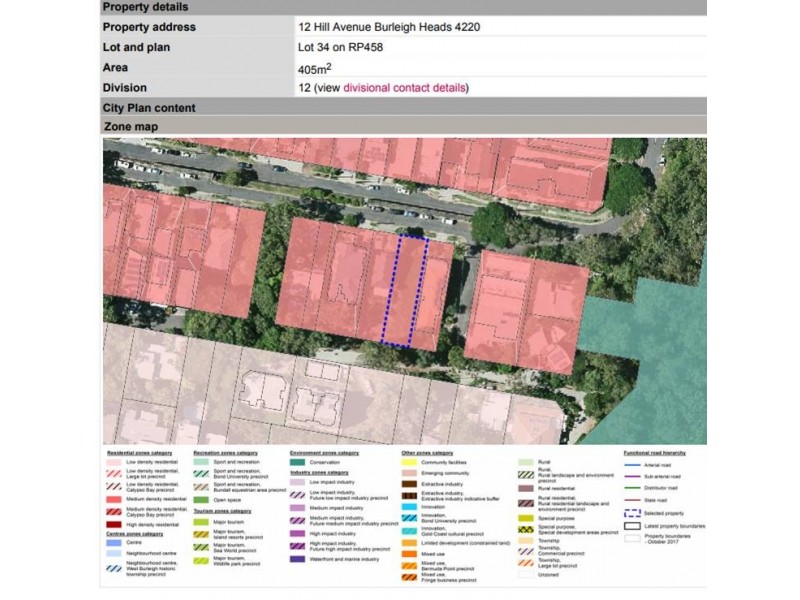800x600 pixels.
Task: Click the Residential zones category heading
Action: point(139,453)
